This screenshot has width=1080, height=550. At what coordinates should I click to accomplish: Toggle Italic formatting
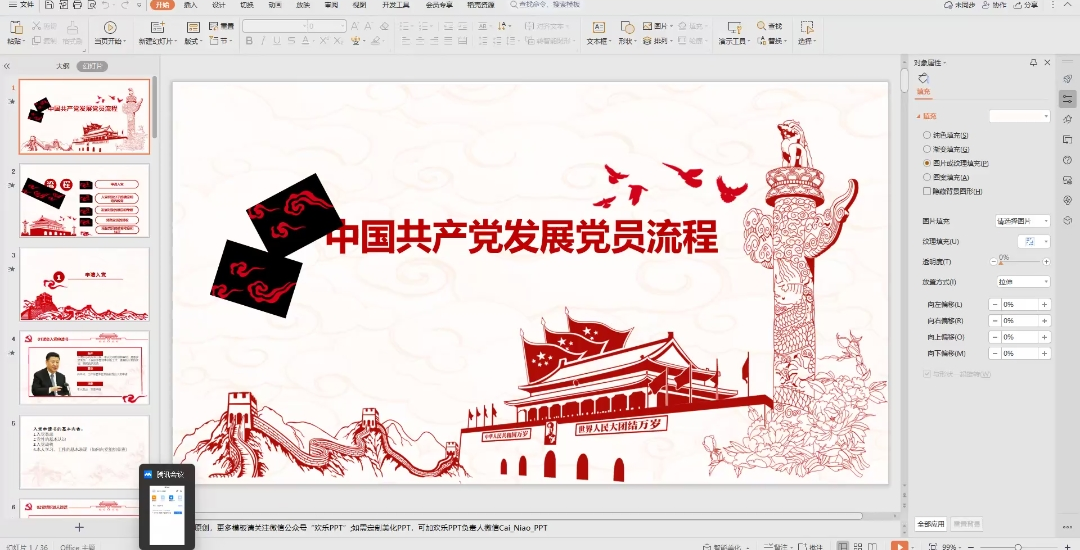(263, 41)
